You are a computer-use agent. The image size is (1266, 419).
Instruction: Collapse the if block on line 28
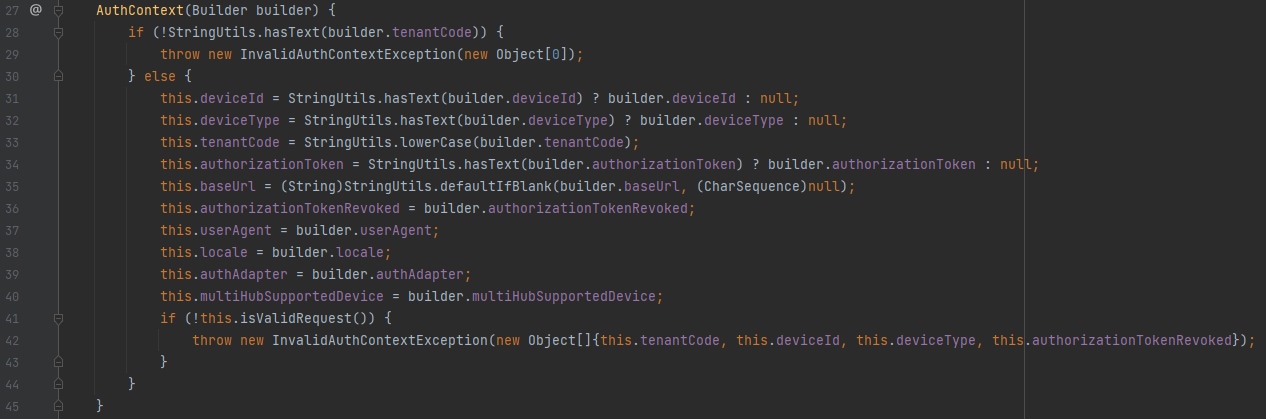(59, 32)
